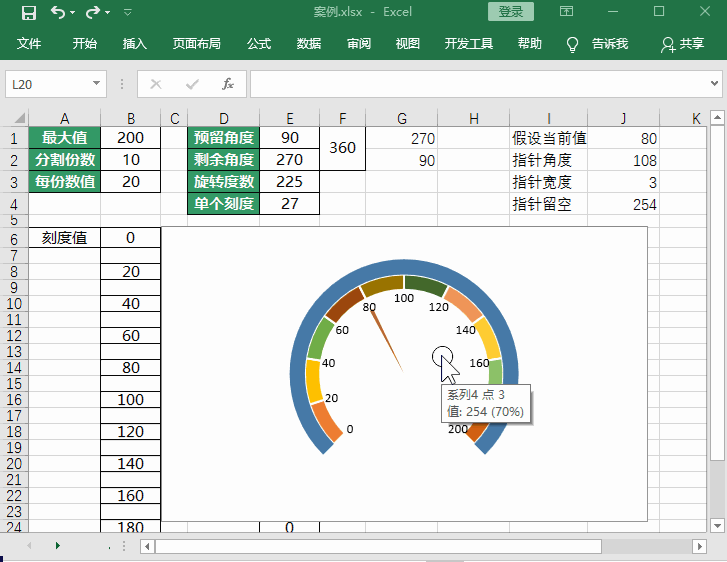The width and height of the screenshot is (727, 562).
Task: Click the Undo arrow icon
Action: pos(58,13)
